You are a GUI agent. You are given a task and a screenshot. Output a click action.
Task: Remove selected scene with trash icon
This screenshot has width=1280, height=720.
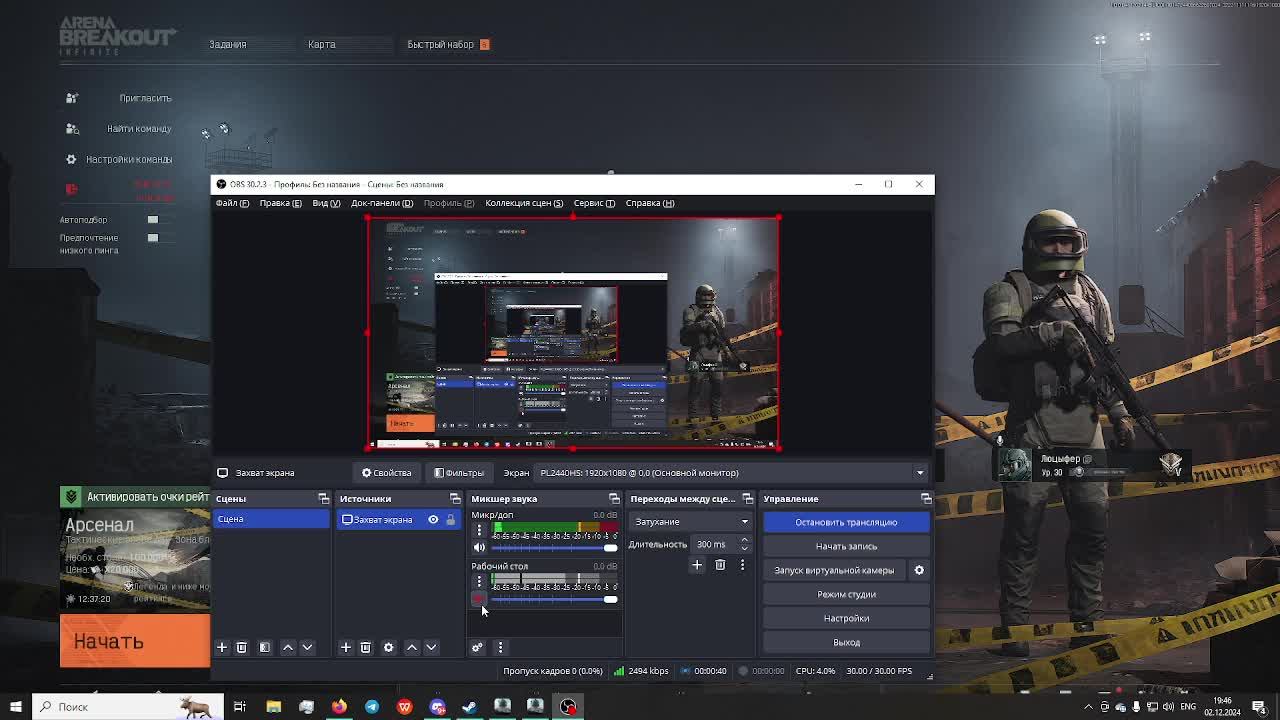coord(241,647)
